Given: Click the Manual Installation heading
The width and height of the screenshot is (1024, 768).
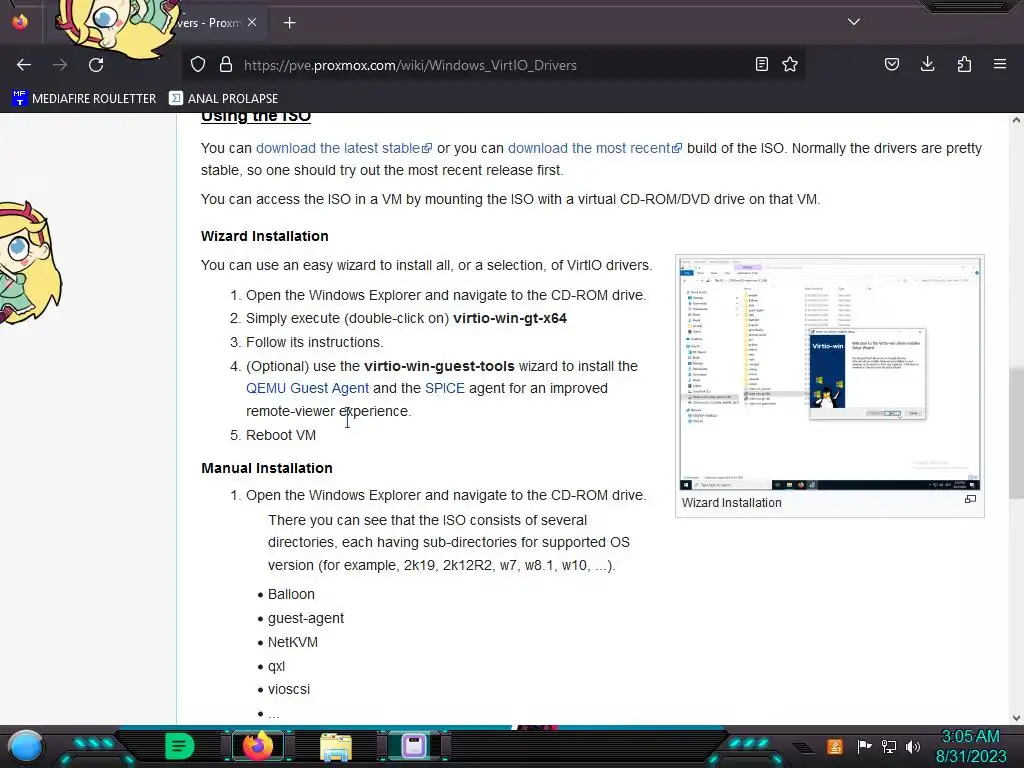Looking at the screenshot, I should 266,468.
